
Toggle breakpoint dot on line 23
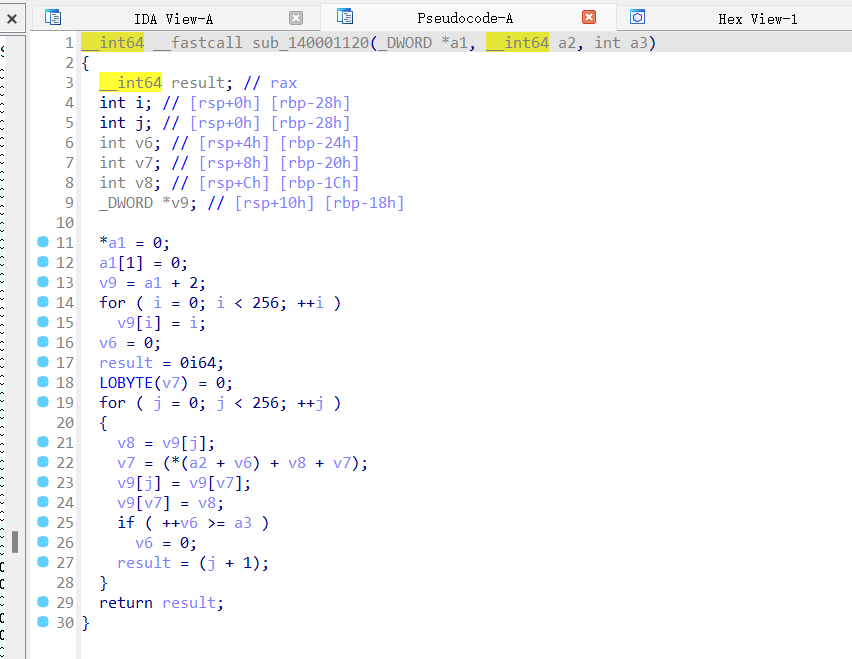(x=43, y=481)
